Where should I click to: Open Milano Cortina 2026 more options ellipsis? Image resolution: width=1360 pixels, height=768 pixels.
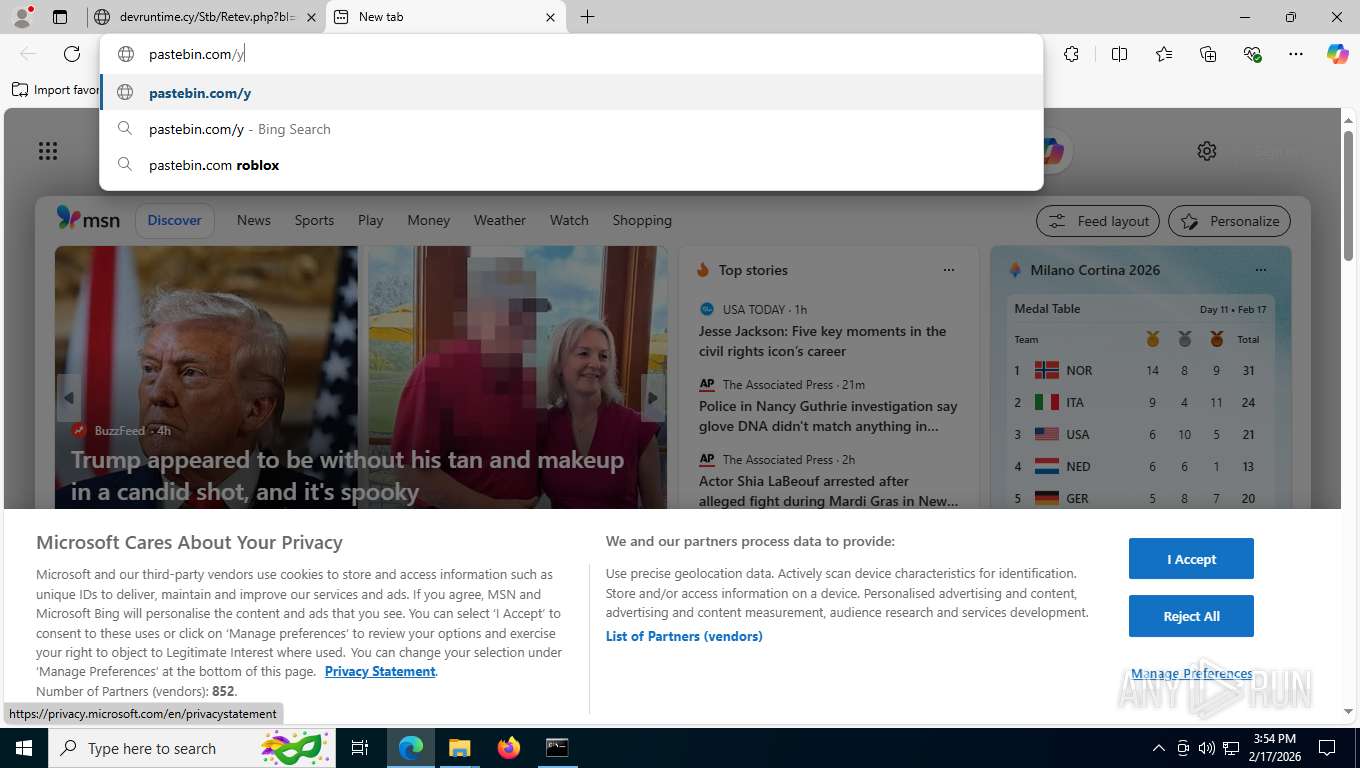tap(1261, 270)
